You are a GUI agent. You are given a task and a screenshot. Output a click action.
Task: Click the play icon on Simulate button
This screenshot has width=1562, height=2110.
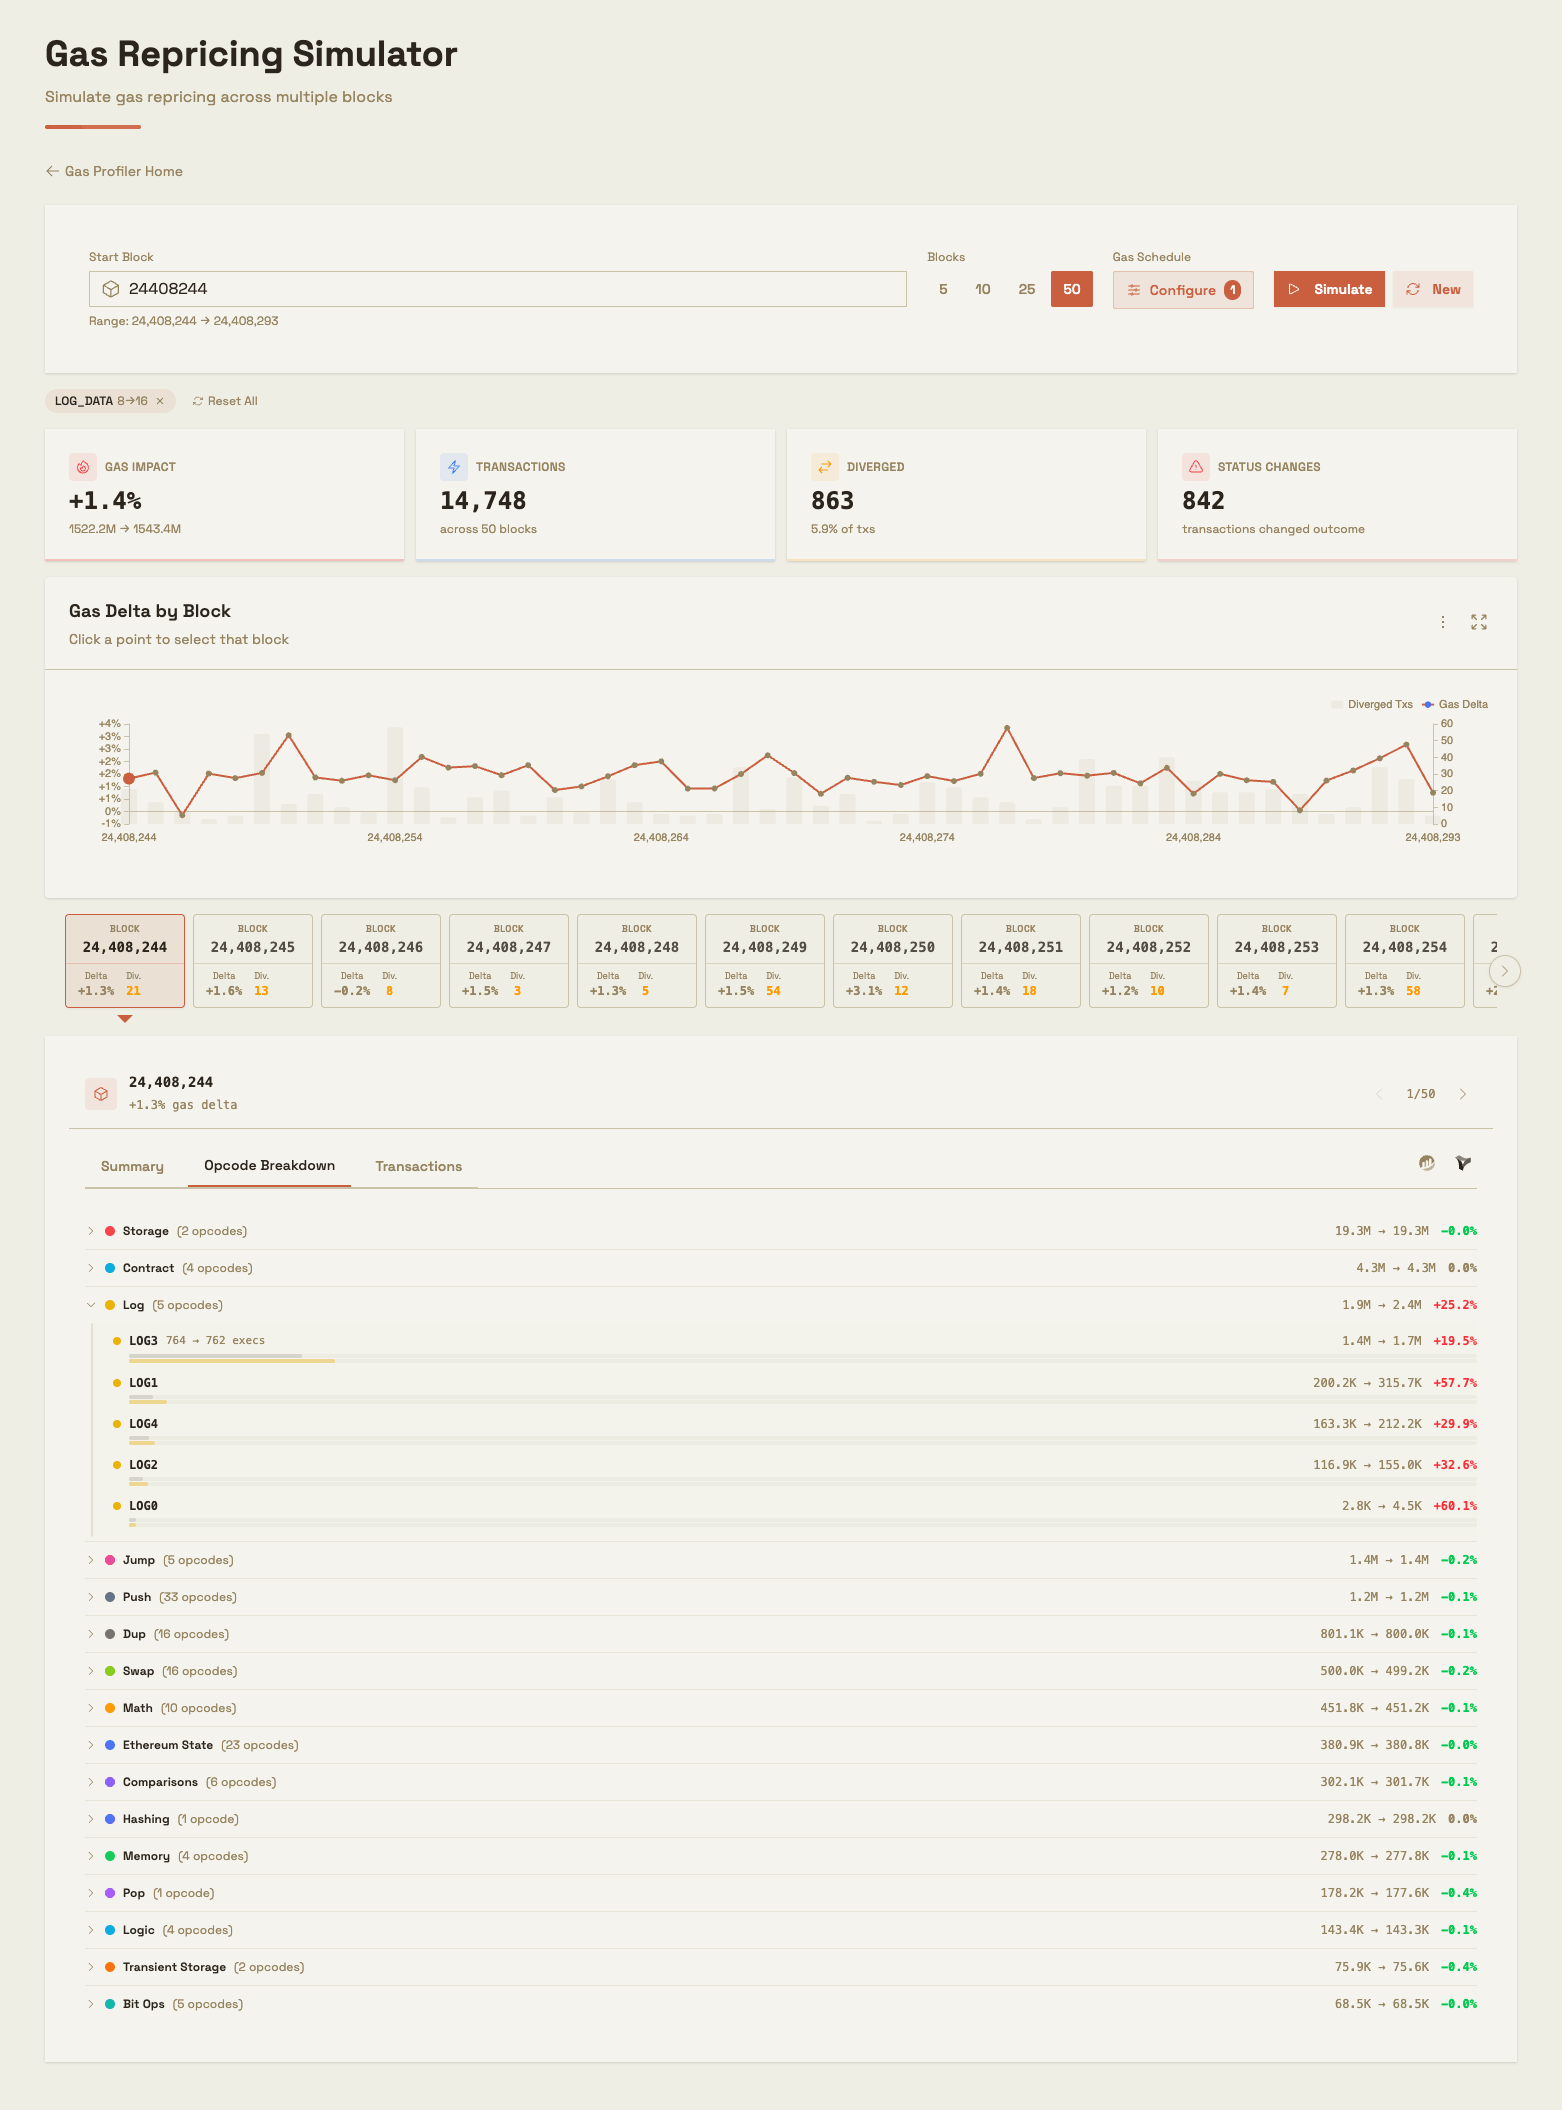click(x=1294, y=289)
